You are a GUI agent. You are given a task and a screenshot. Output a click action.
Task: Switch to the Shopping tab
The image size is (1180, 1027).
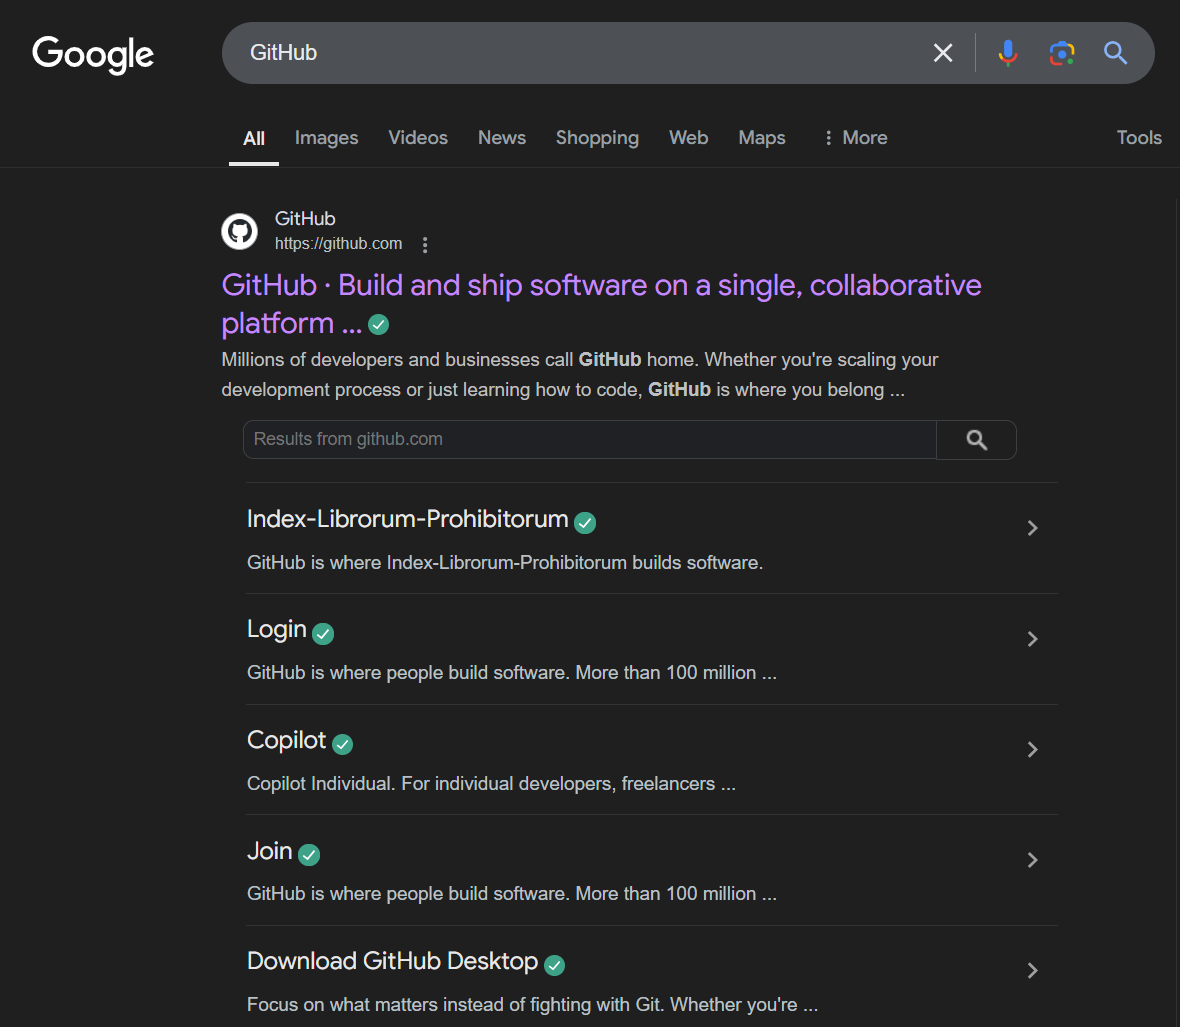pos(598,138)
